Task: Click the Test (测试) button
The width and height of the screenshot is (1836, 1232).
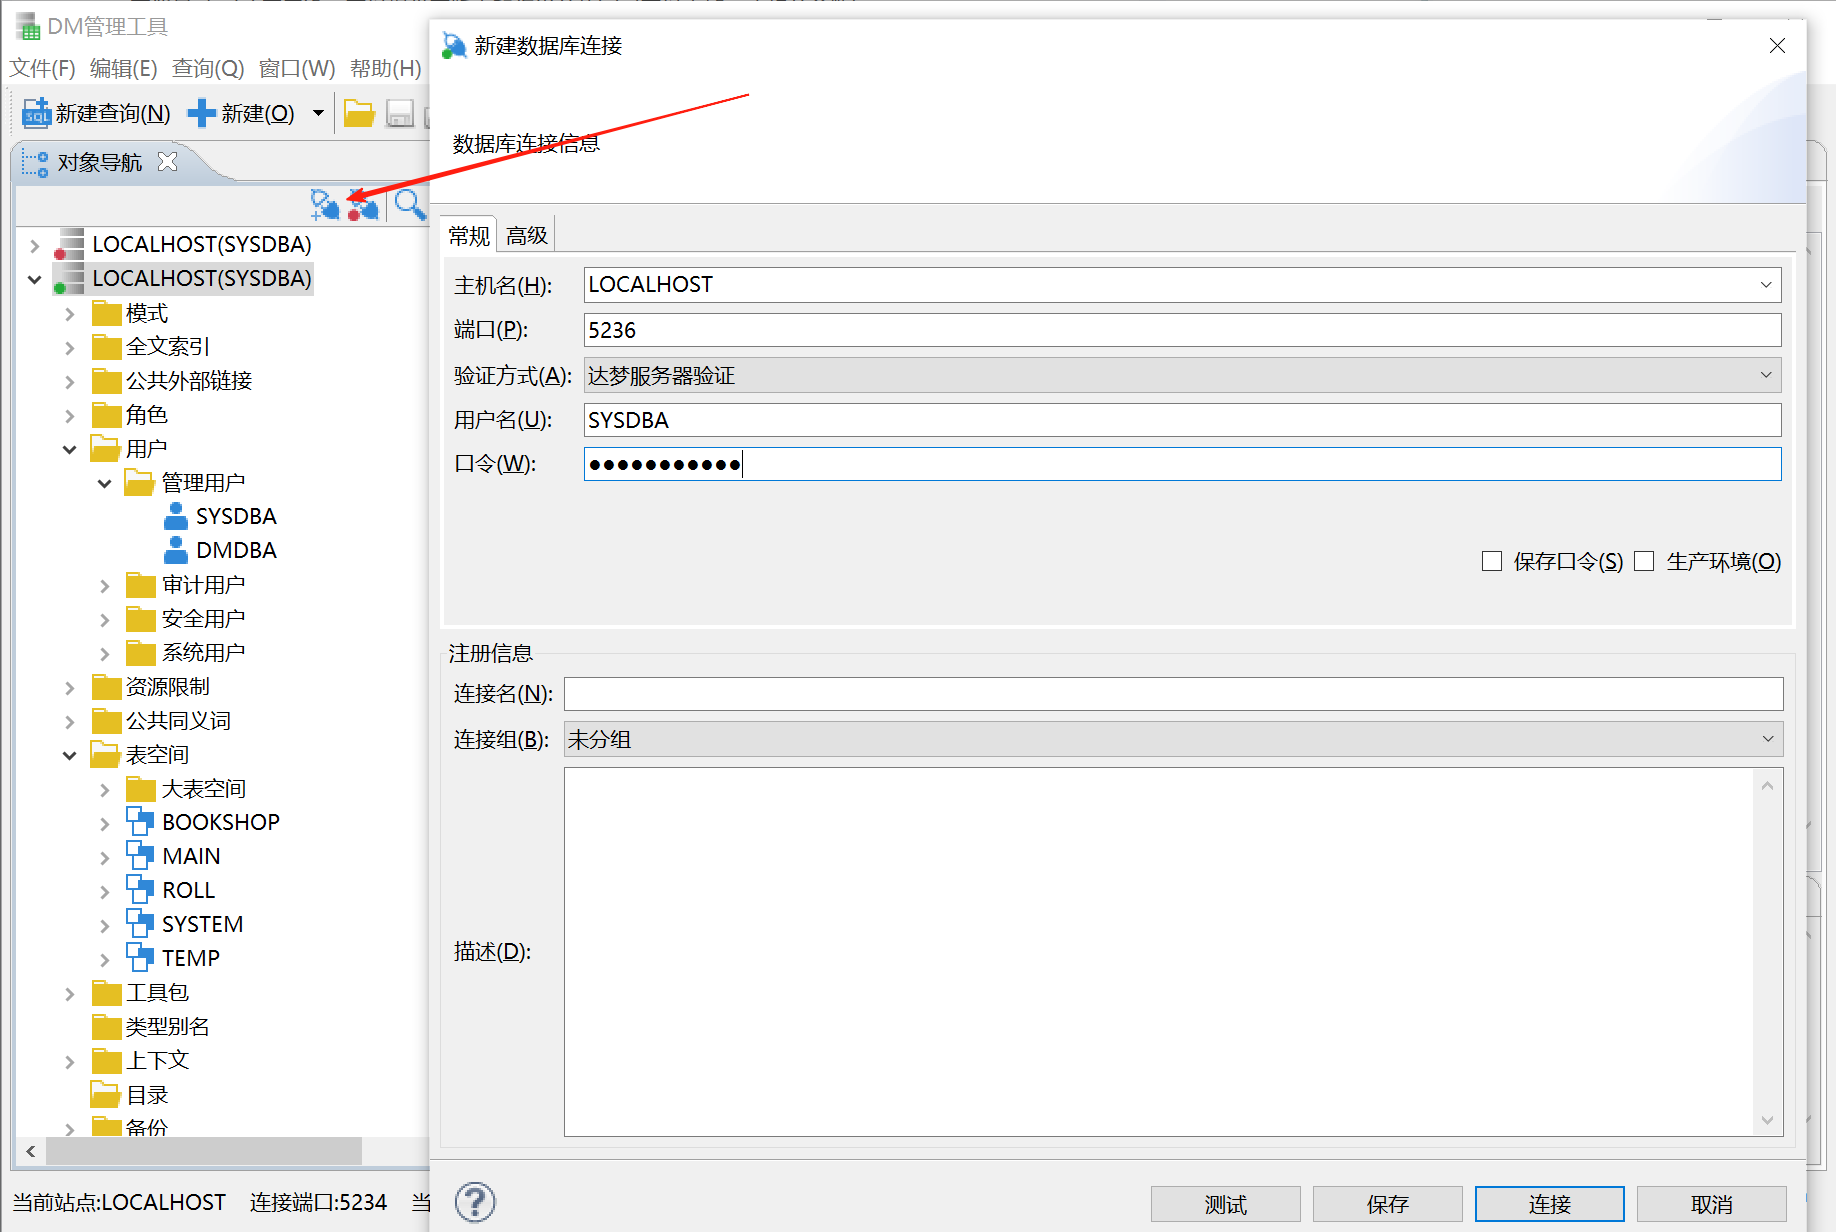Action: tap(1225, 1204)
